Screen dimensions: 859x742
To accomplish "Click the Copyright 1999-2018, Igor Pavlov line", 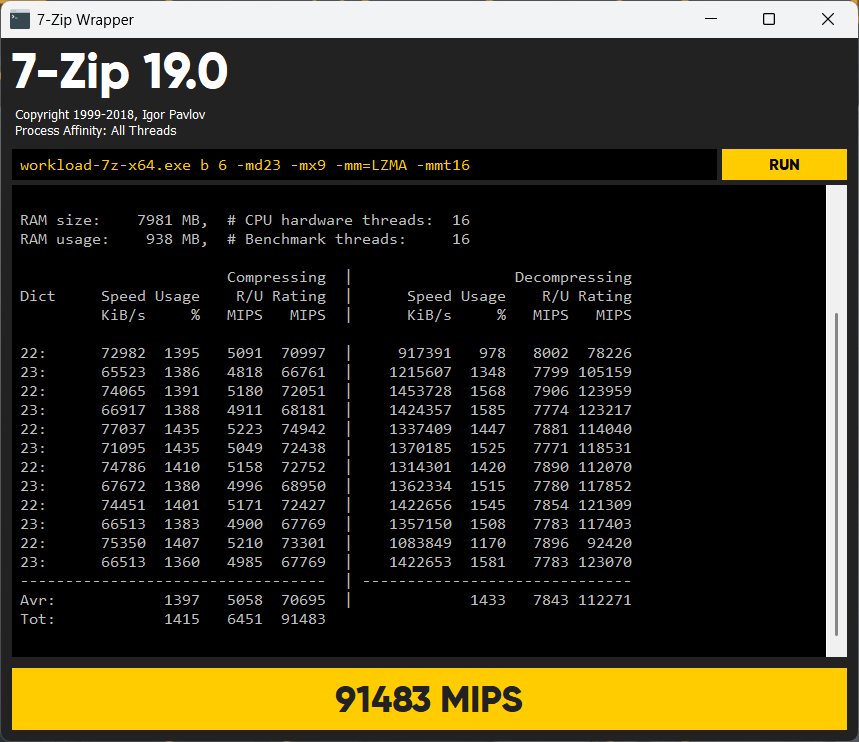I will pos(110,115).
